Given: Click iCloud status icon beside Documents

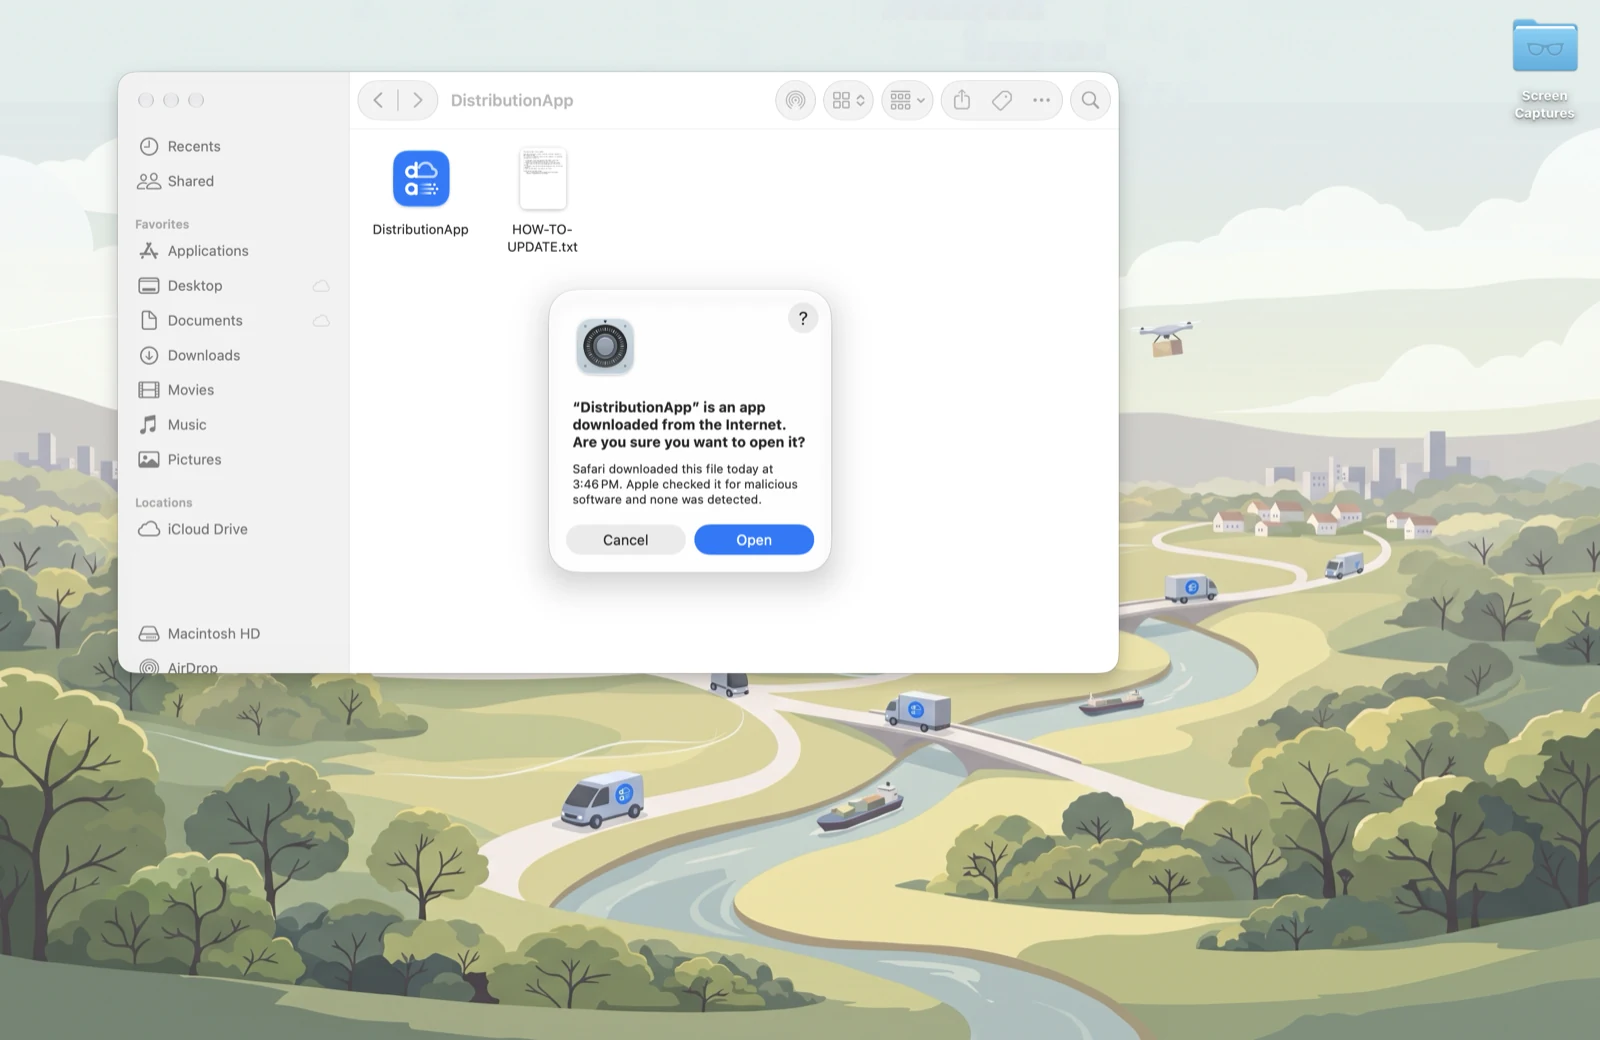Looking at the screenshot, I should (321, 321).
